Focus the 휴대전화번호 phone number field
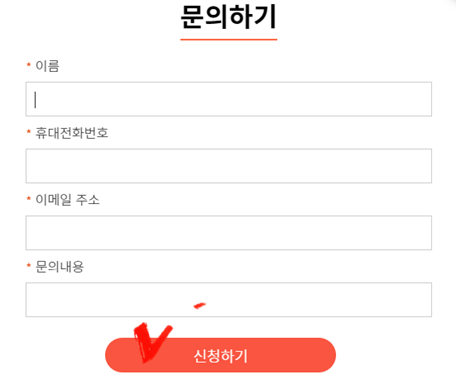This screenshot has width=456, height=384. 229,166
